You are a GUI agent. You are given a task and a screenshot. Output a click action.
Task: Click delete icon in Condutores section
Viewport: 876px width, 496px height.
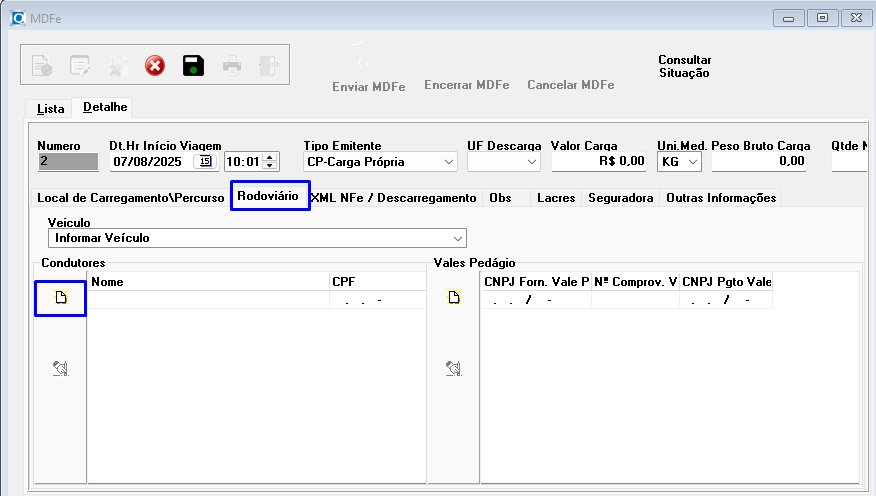[60, 369]
